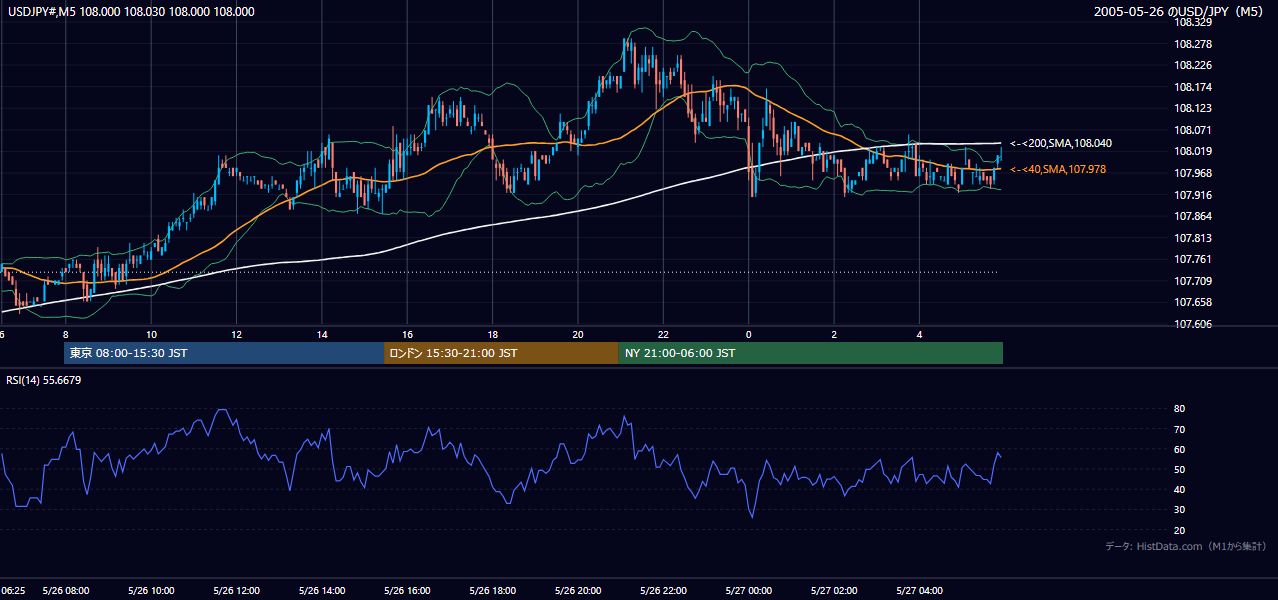Click the 107.761 price axis label
1278x600 pixels.
[1194, 259]
